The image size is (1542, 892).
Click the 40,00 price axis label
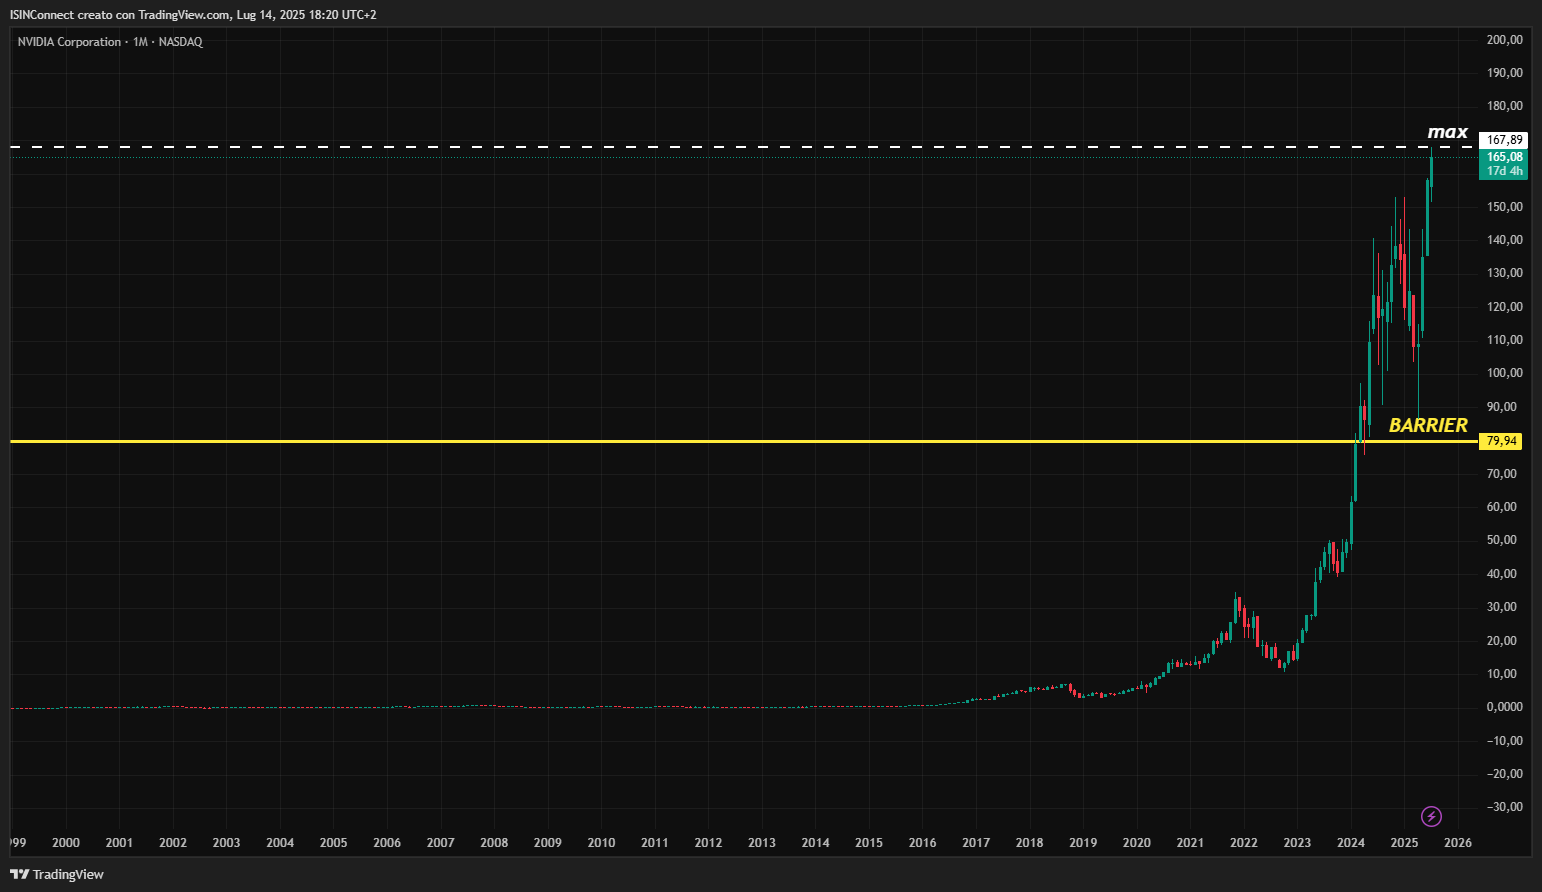point(1502,574)
